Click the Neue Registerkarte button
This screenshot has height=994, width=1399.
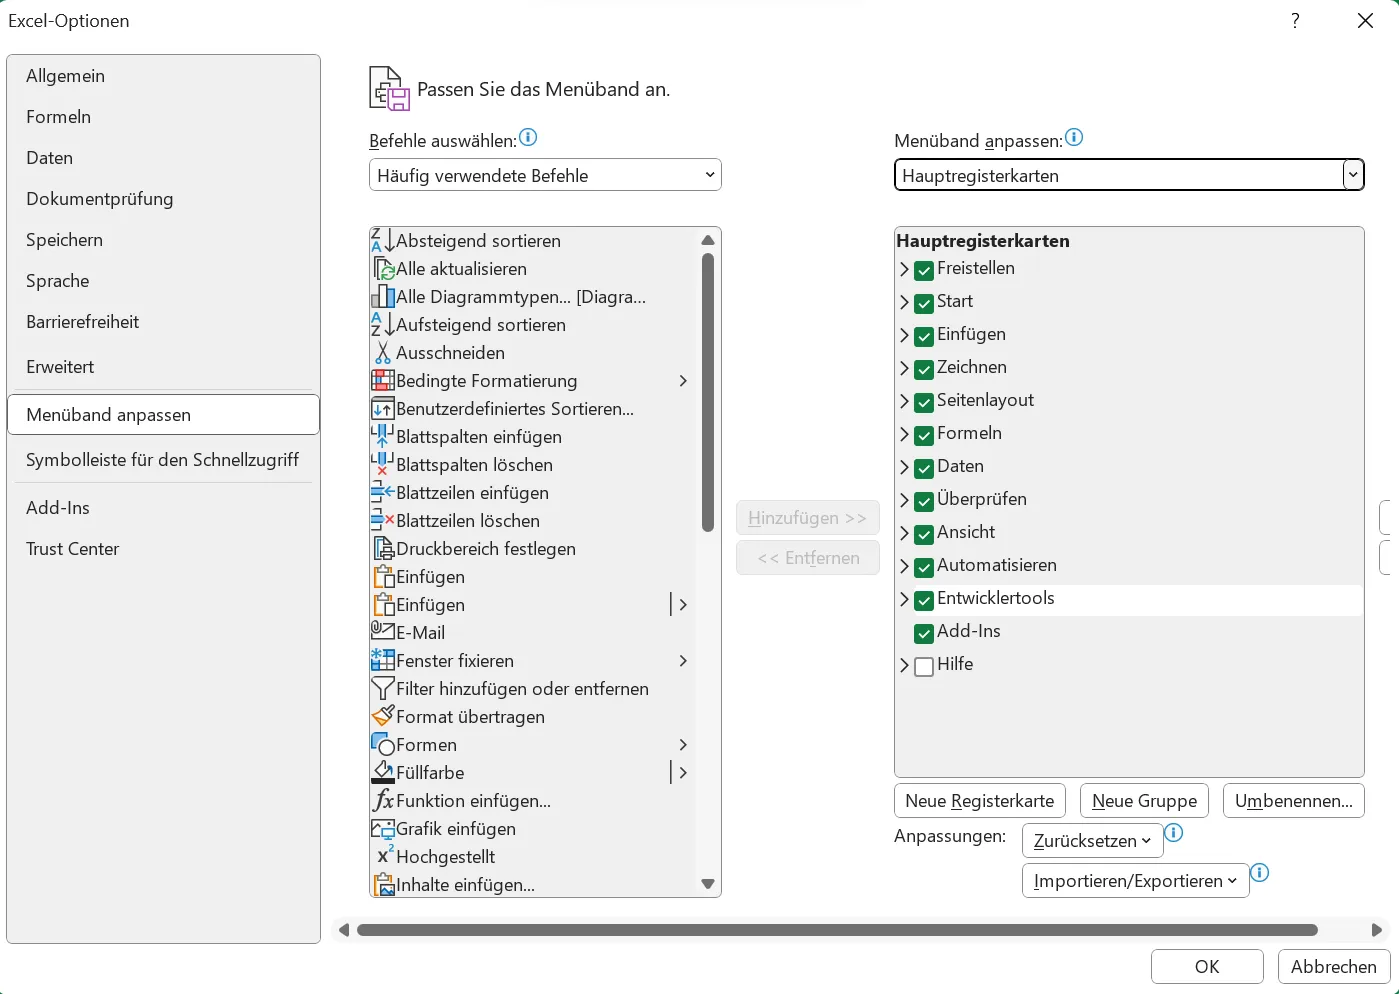(980, 801)
